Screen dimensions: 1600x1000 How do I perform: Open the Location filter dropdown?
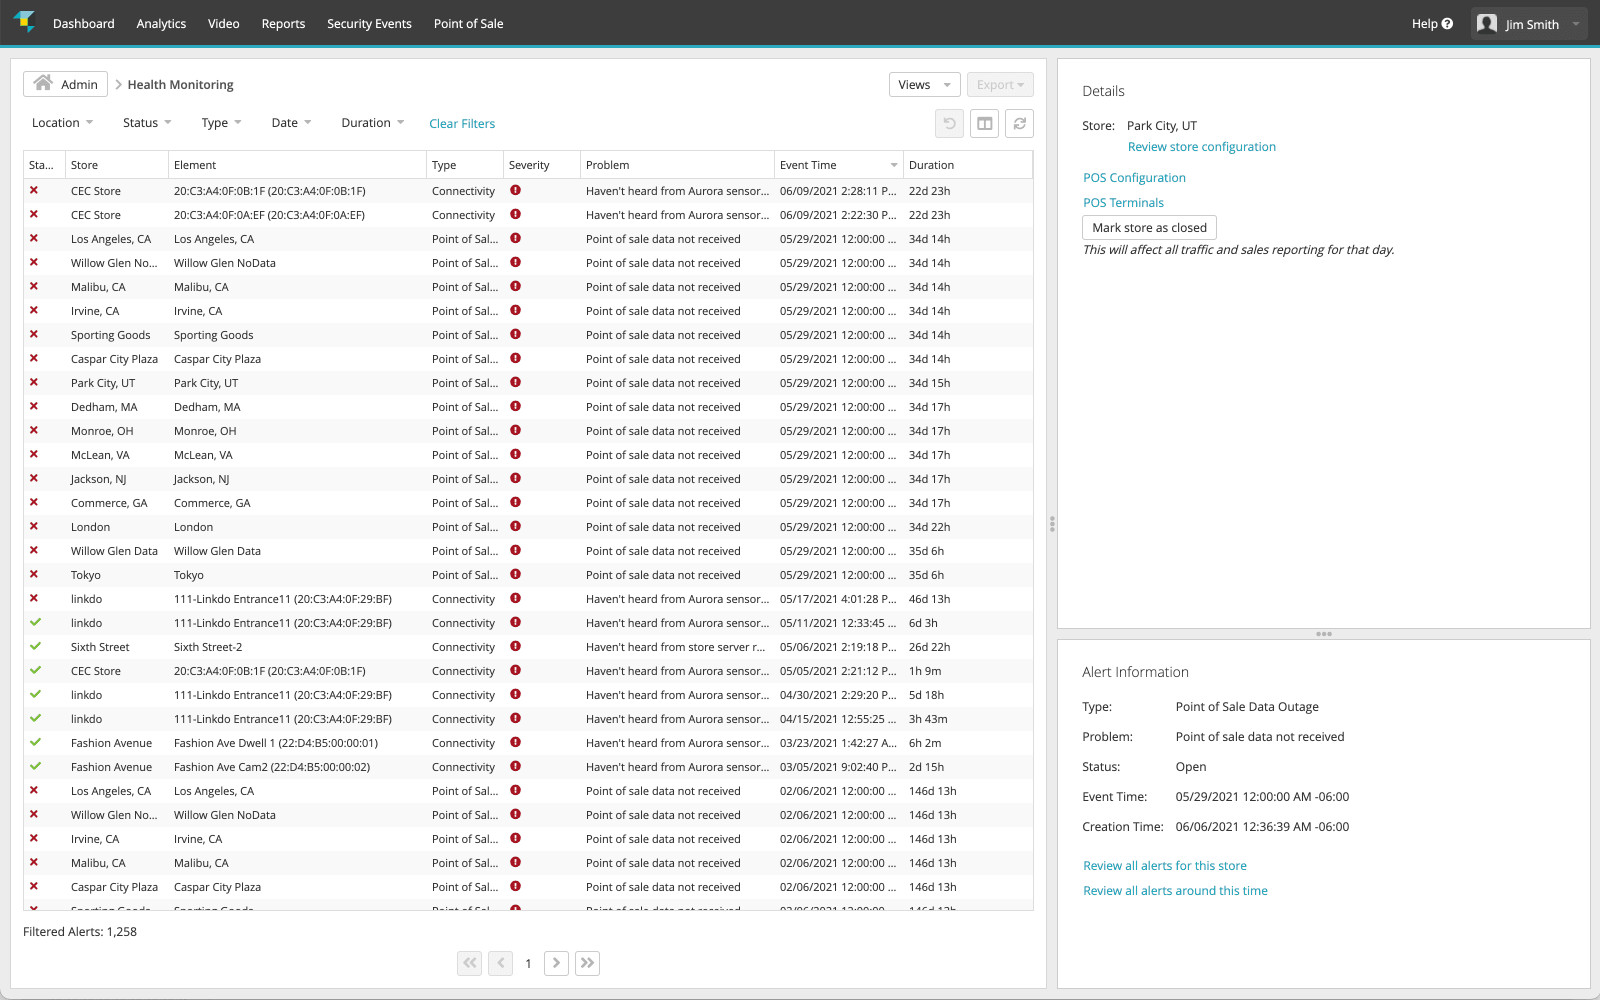click(x=62, y=123)
